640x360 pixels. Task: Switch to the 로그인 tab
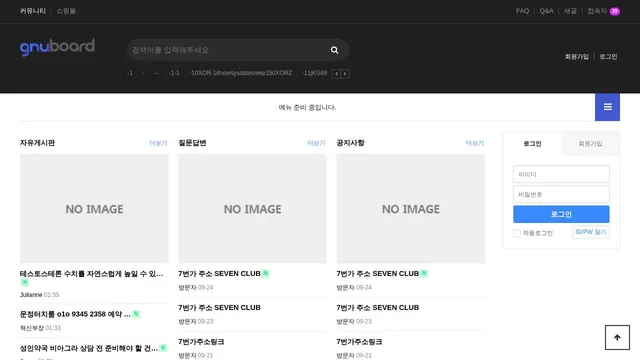point(532,144)
